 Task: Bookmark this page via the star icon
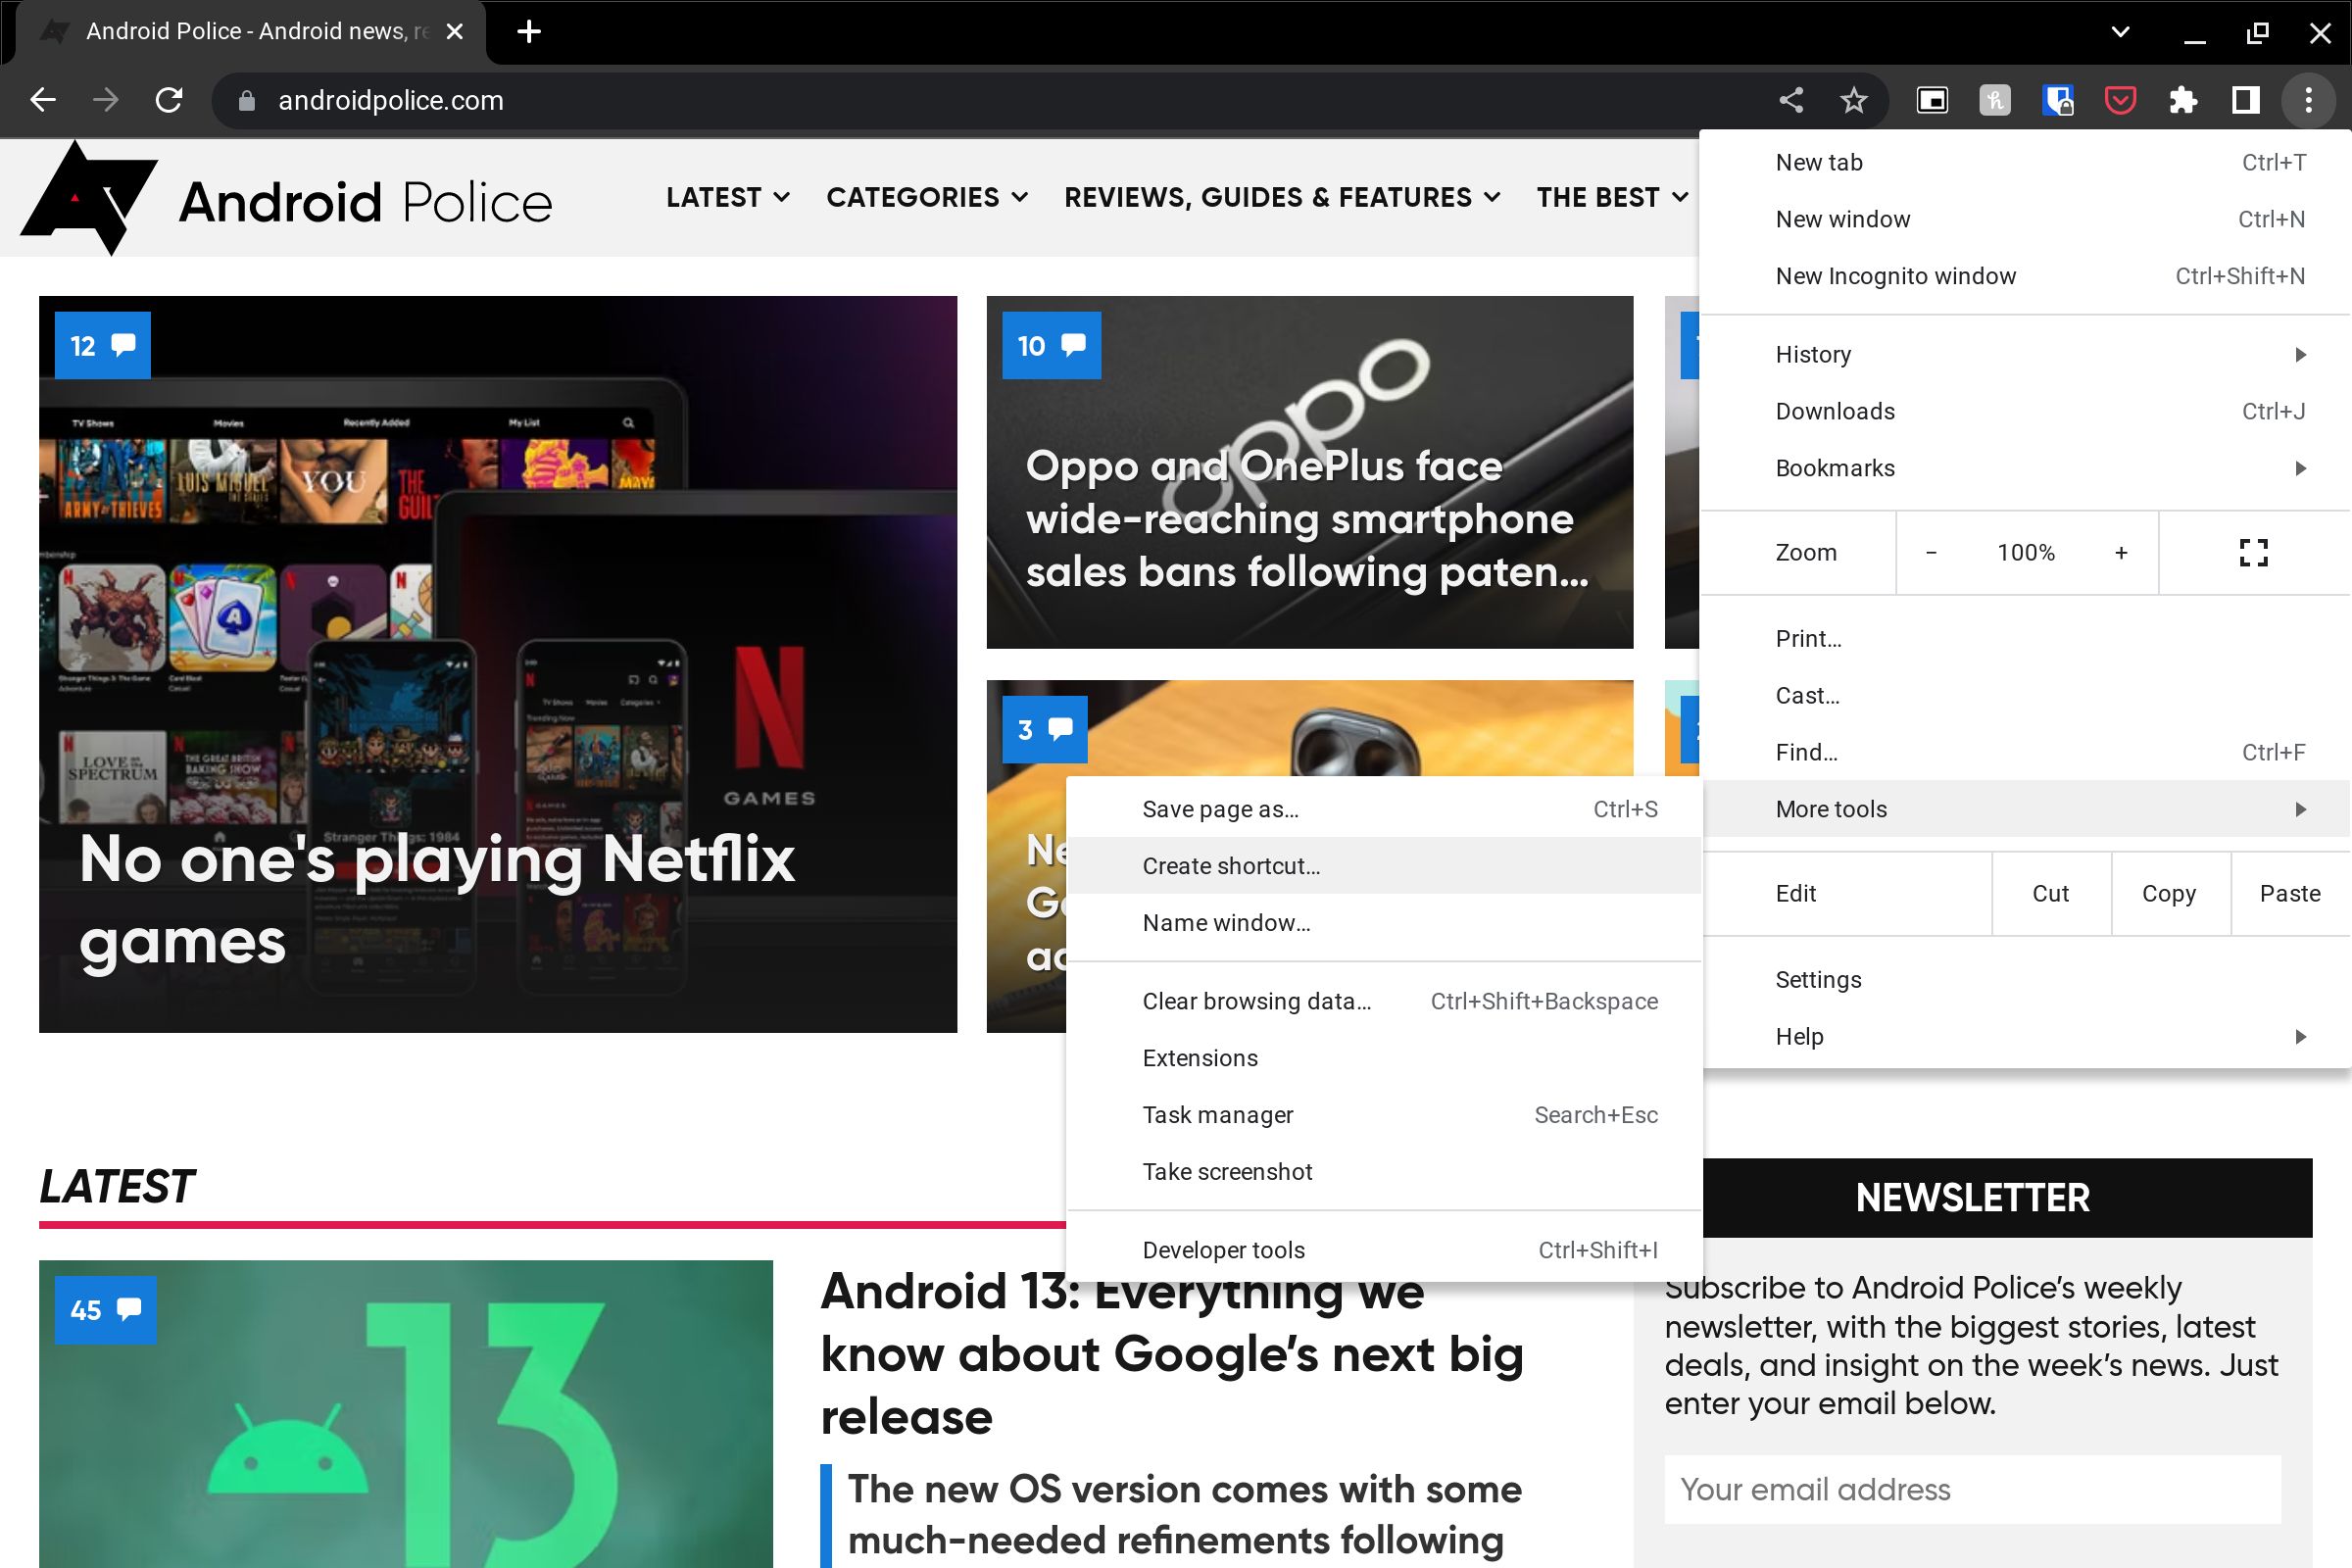[1853, 100]
